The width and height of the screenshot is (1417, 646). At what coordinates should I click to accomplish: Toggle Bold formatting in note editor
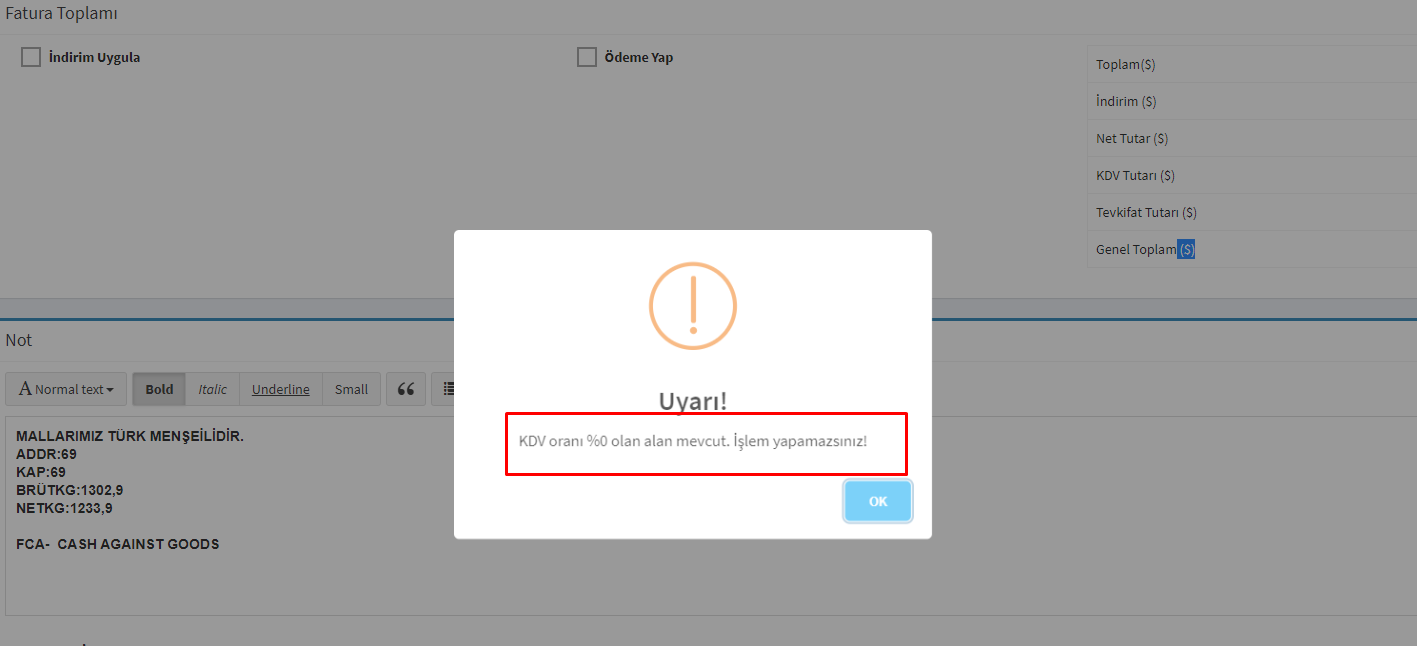click(159, 389)
